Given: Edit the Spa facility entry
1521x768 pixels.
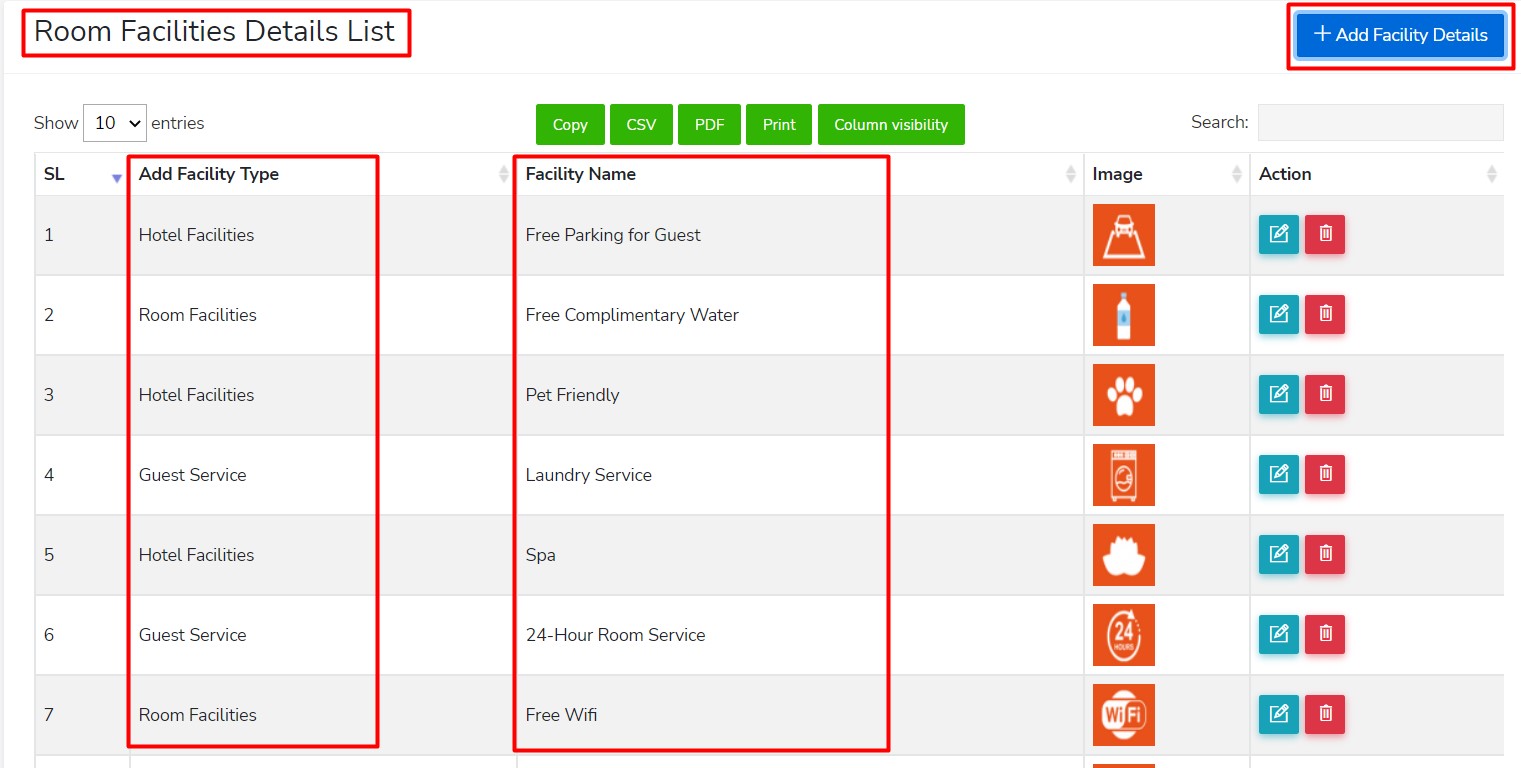Looking at the screenshot, I should pyautogui.click(x=1278, y=555).
